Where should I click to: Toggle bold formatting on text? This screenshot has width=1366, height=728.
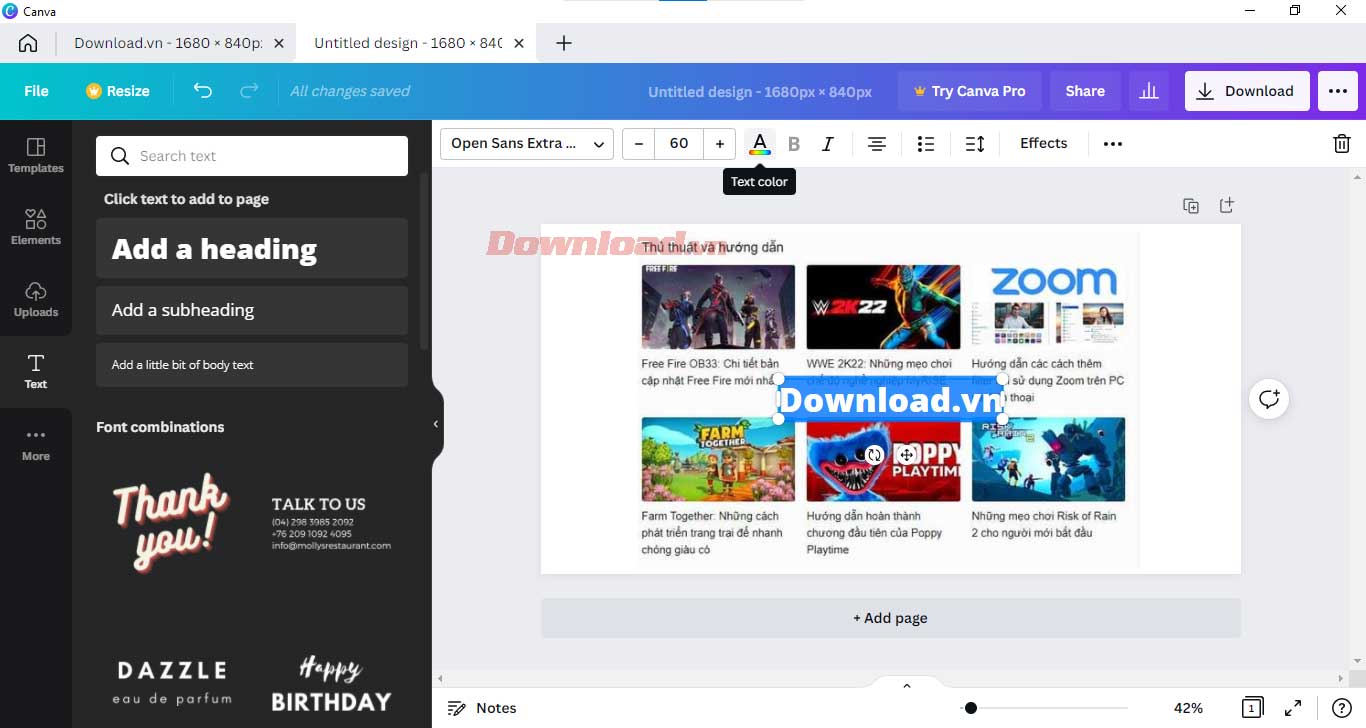tap(794, 144)
